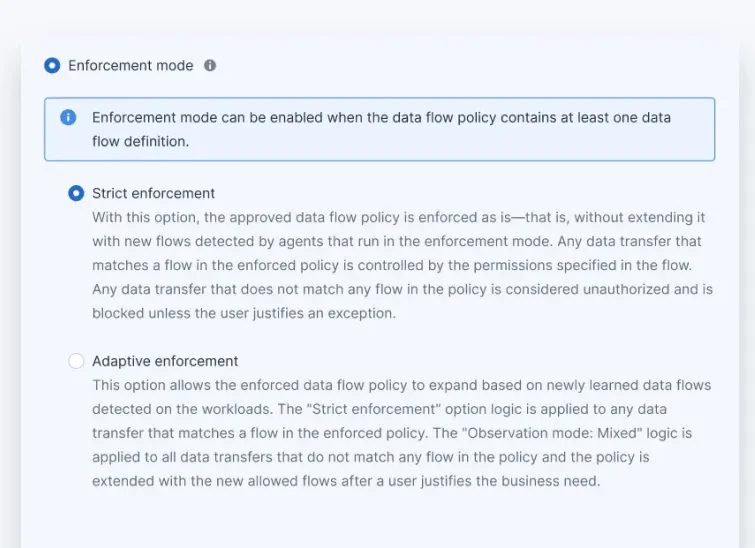This screenshot has height=548, width=755.
Task: Click the Enforcement mode label text
Action: tap(130, 65)
